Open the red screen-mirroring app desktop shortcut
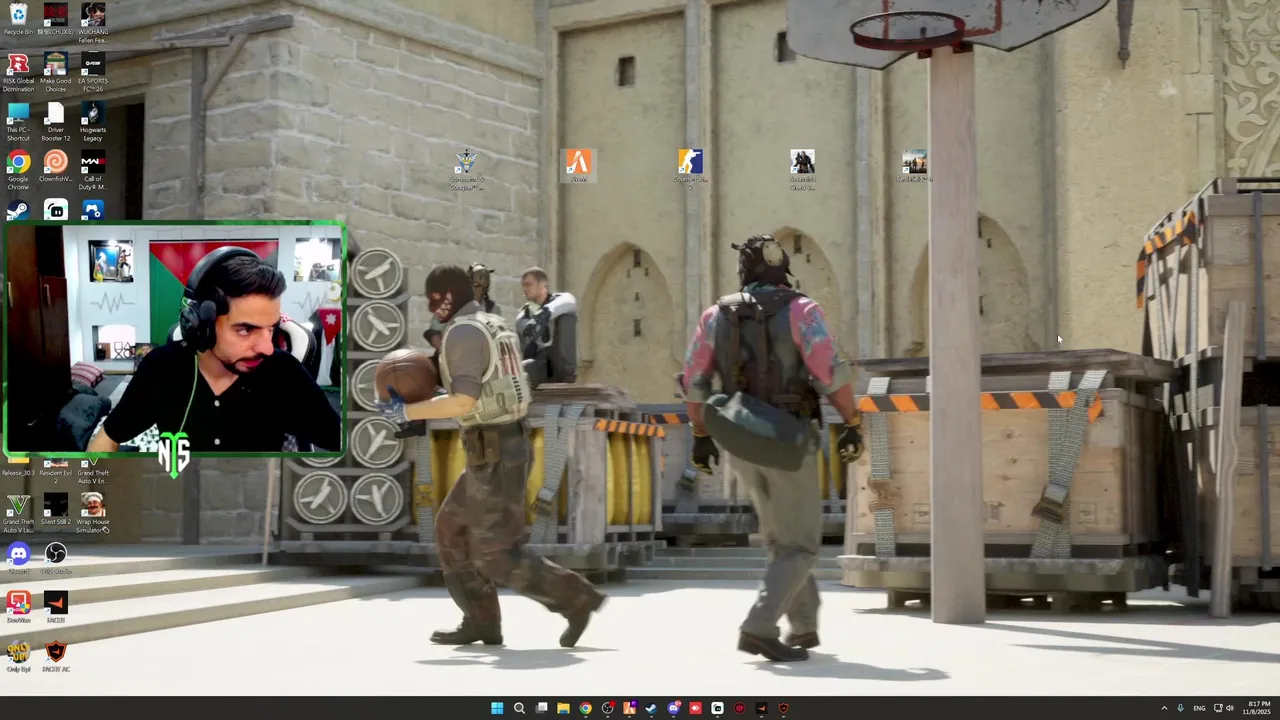Viewport: 1280px width, 720px height. (x=18, y=607)
